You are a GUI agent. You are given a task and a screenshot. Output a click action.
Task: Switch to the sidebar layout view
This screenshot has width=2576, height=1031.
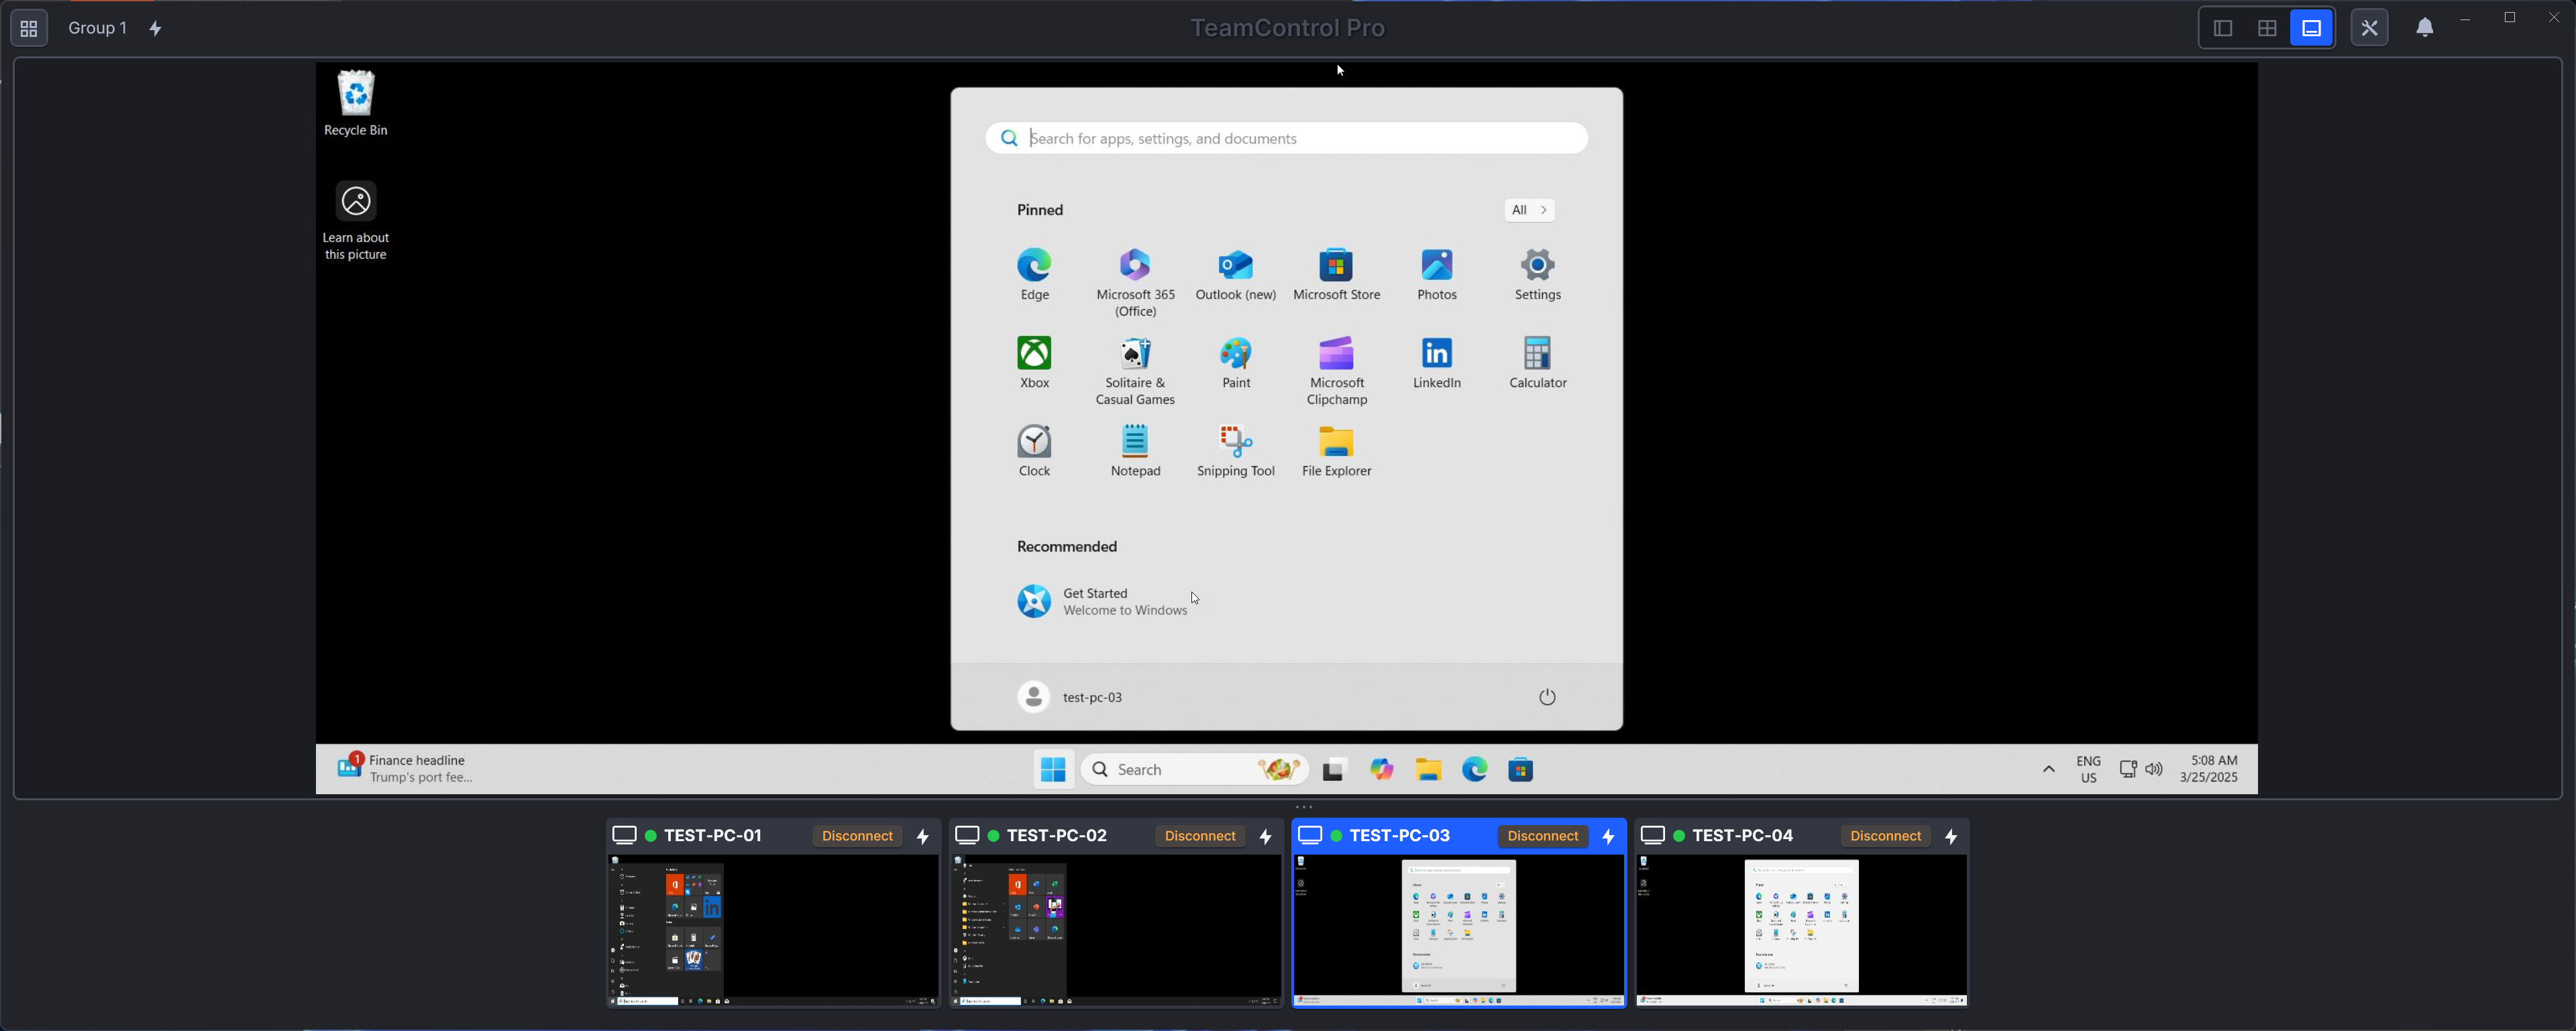[2222, 28]
